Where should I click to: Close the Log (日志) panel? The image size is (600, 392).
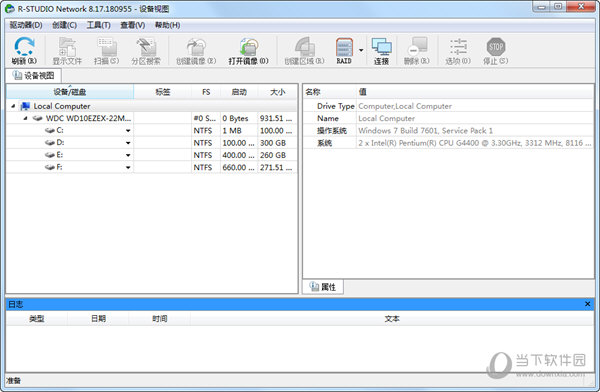(588, 304)
